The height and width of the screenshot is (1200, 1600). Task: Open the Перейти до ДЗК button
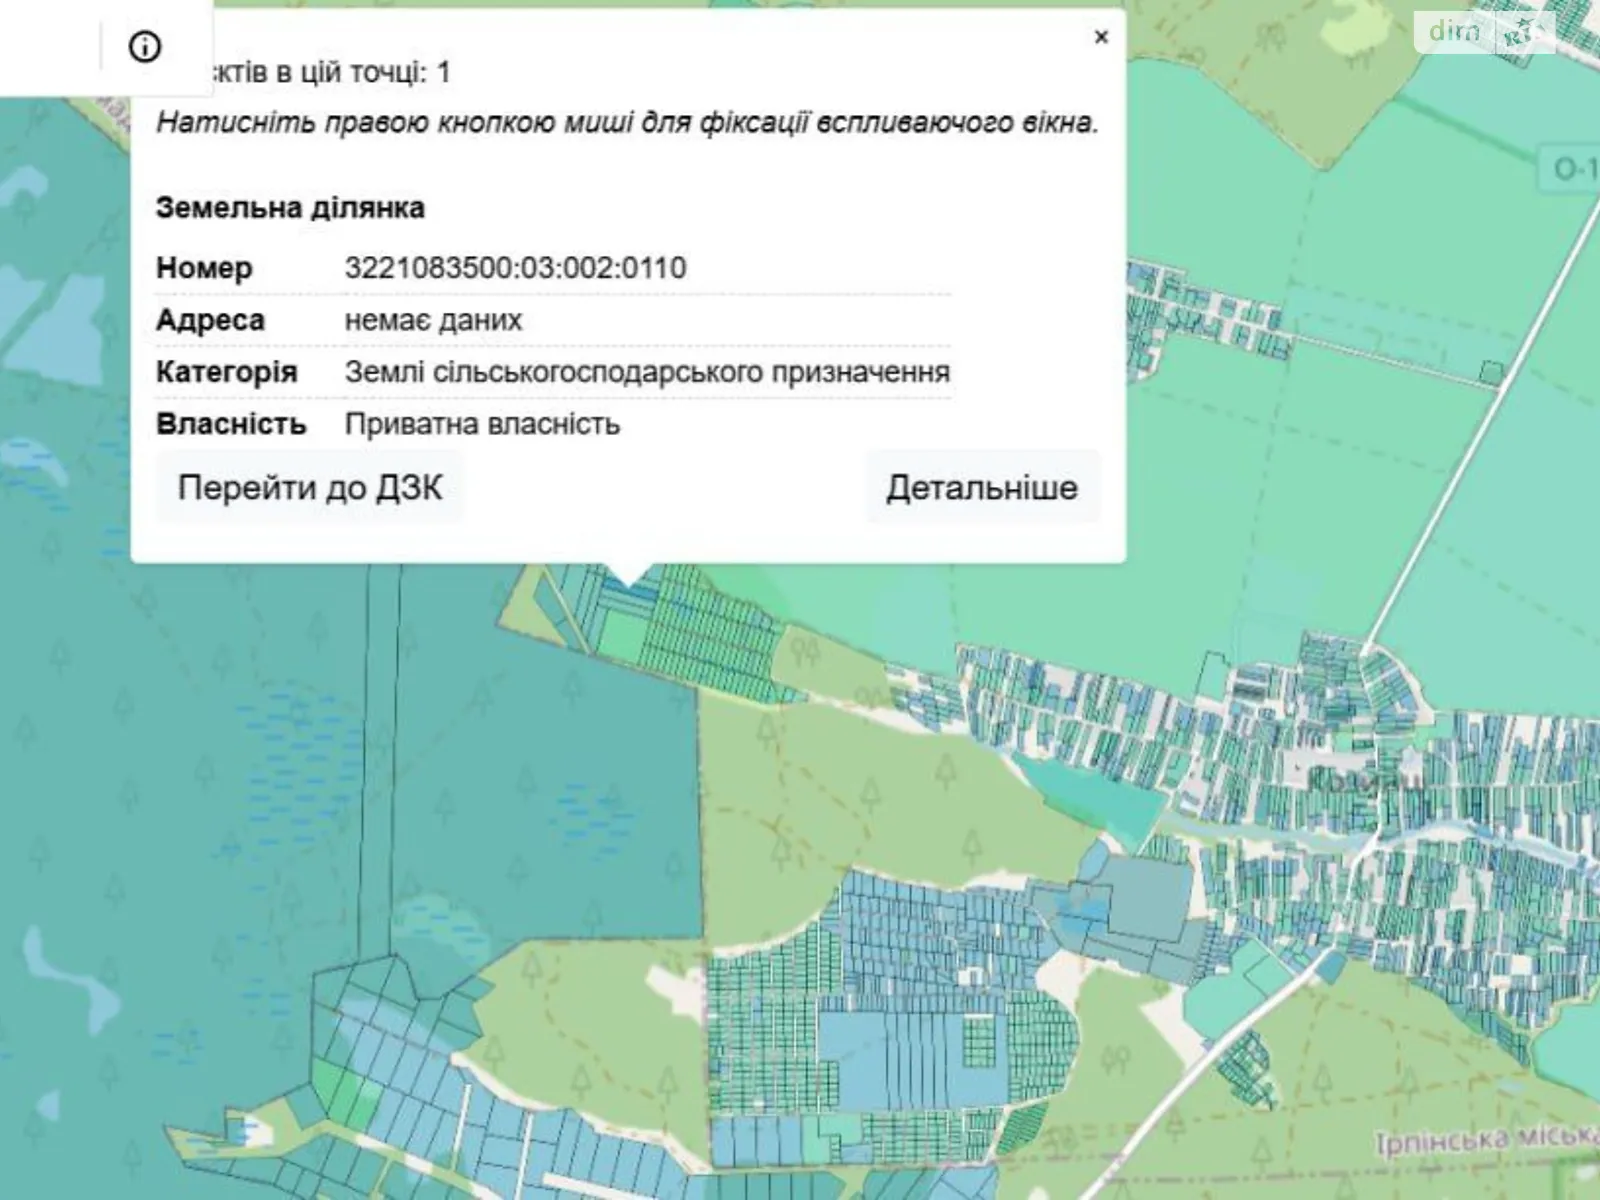coord(309,488)
